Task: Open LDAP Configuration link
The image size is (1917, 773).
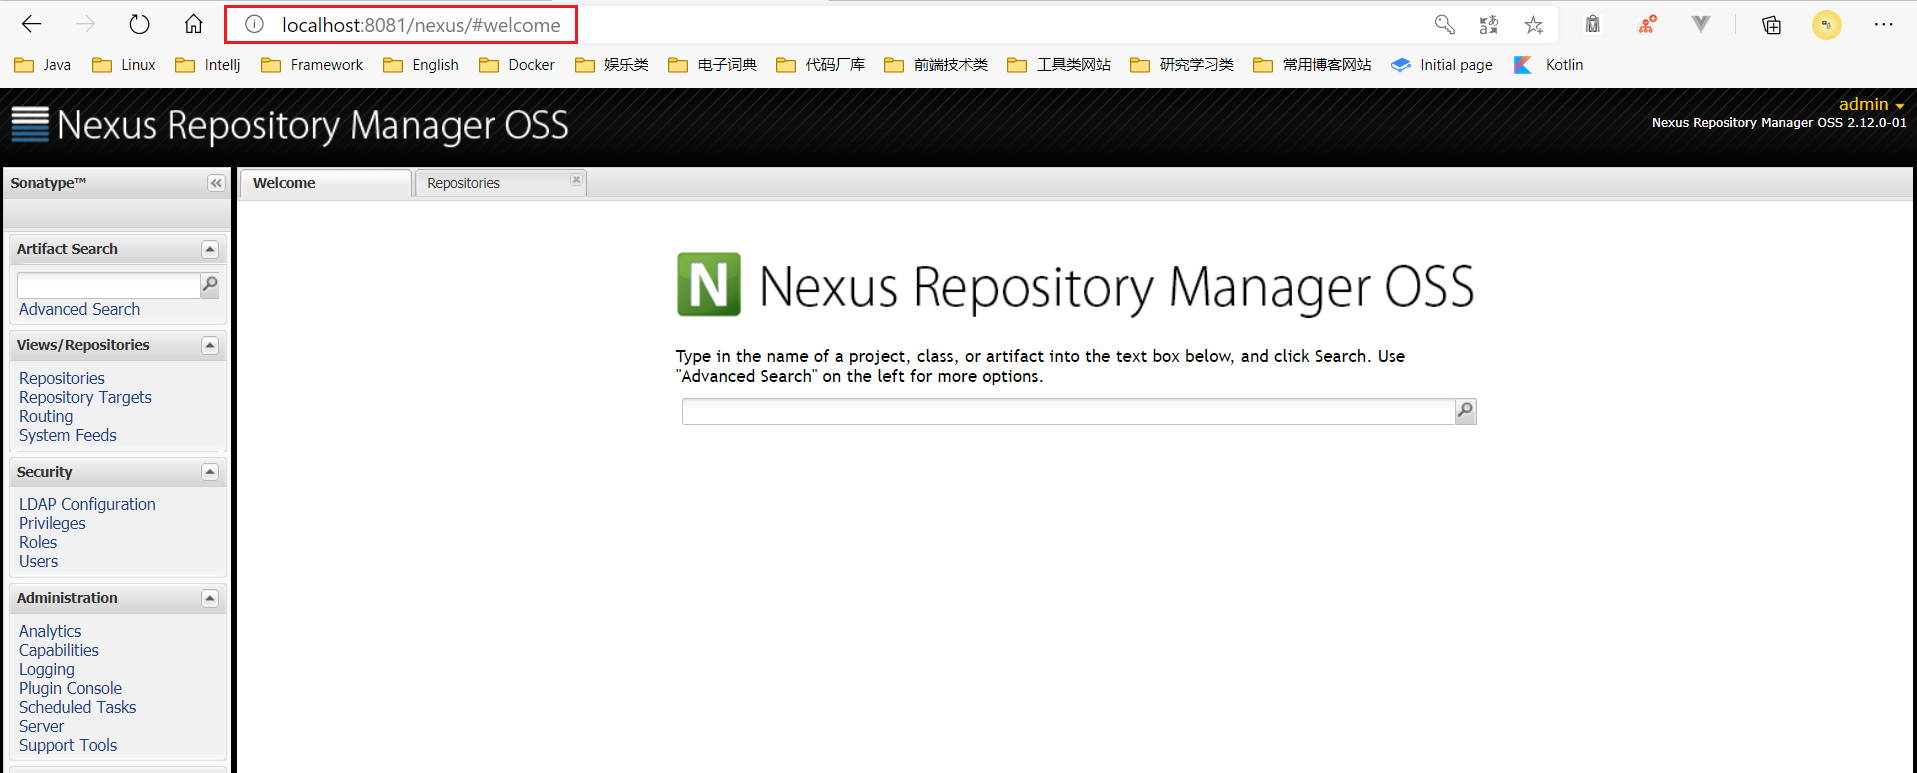Action: tap(87, 504)
